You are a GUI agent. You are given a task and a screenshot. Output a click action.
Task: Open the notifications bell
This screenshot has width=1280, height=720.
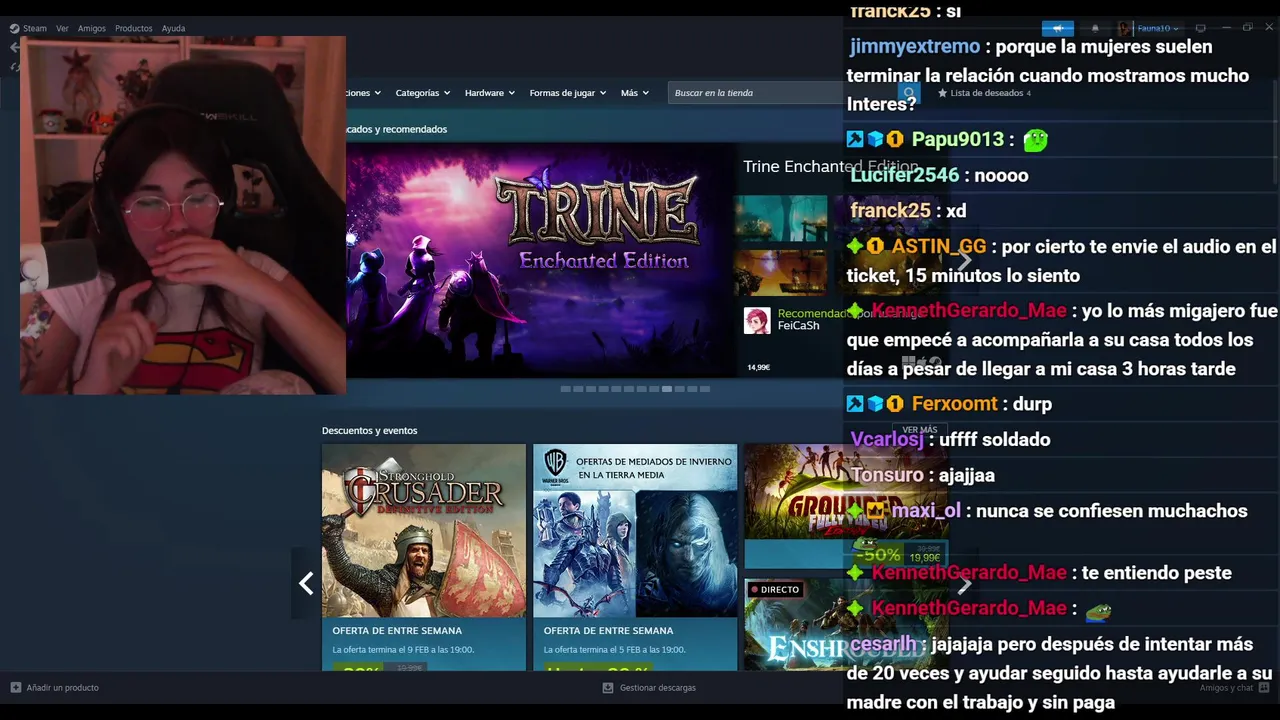coord(1095,28)
